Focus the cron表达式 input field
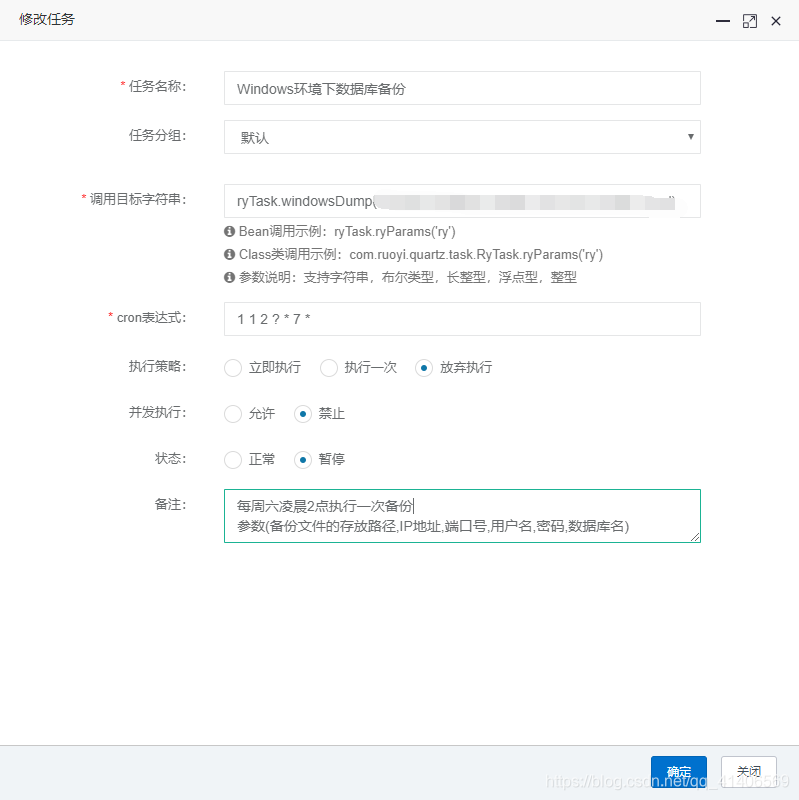The height and width of the screenshot is (800, 799). coord(462,319)
